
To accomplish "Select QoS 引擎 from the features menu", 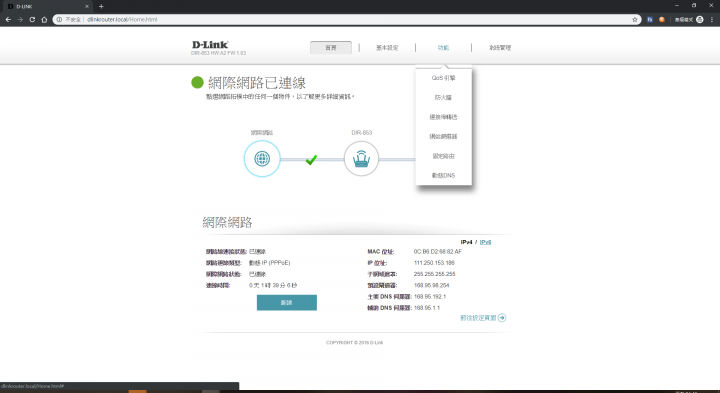I will pyautogui.click(x=444, y=78).
